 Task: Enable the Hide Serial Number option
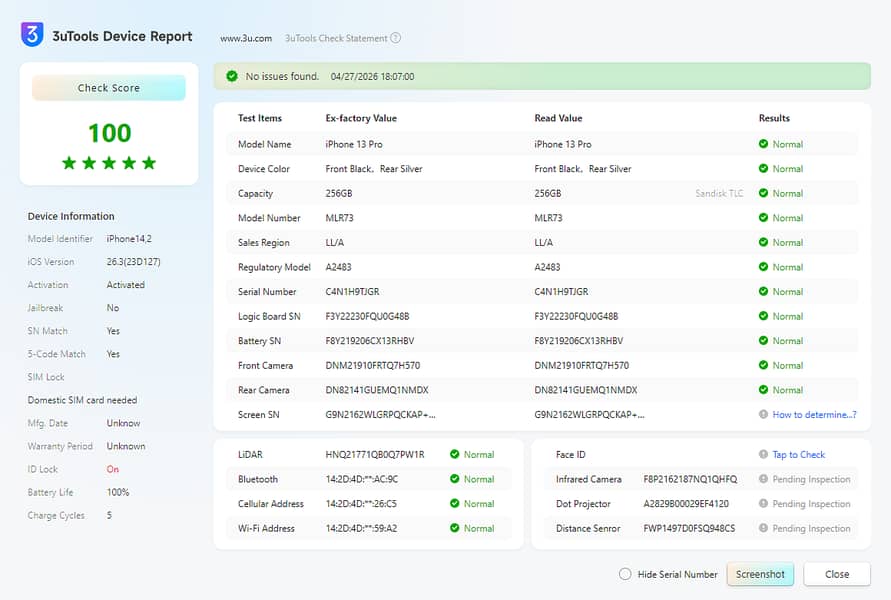(x=625, y=574)
